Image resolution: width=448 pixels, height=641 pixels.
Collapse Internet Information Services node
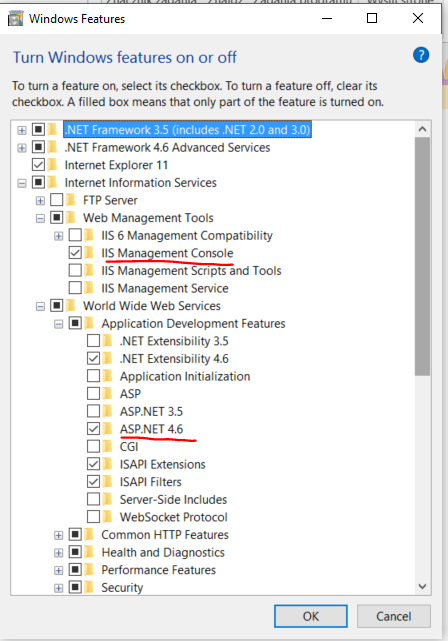coord(22,183)
